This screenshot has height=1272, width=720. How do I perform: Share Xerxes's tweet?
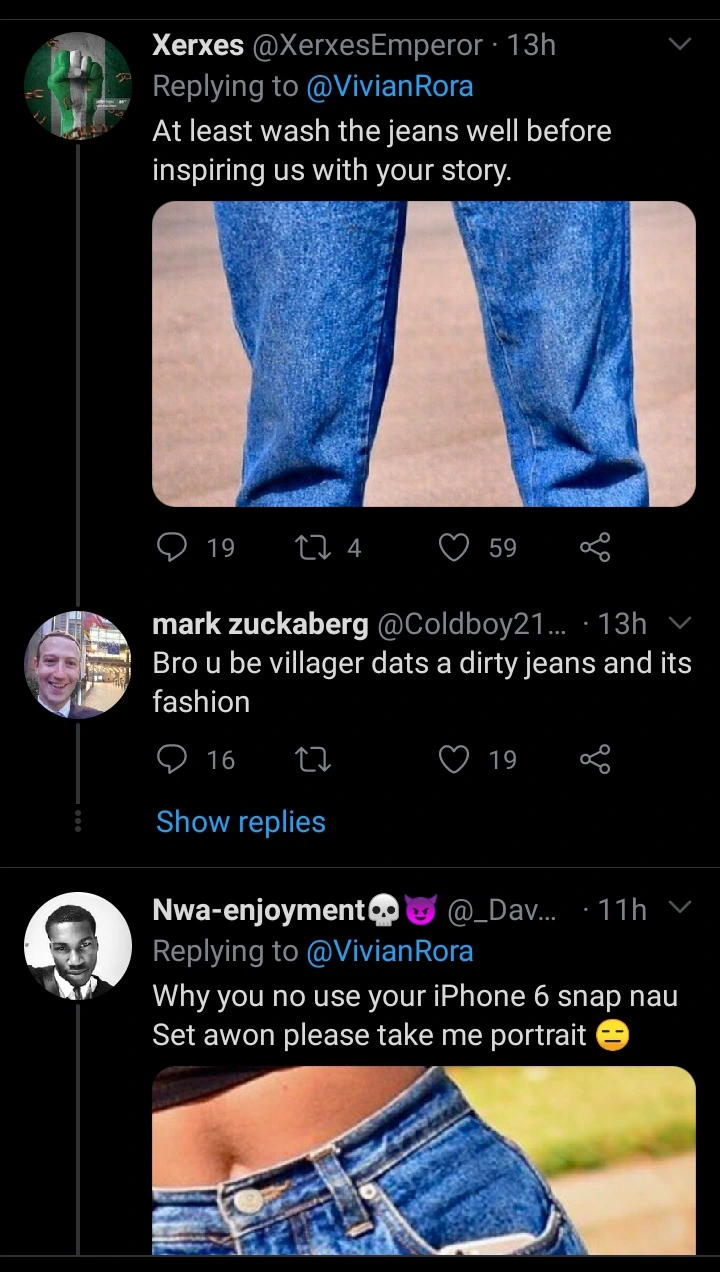(595, 547)
